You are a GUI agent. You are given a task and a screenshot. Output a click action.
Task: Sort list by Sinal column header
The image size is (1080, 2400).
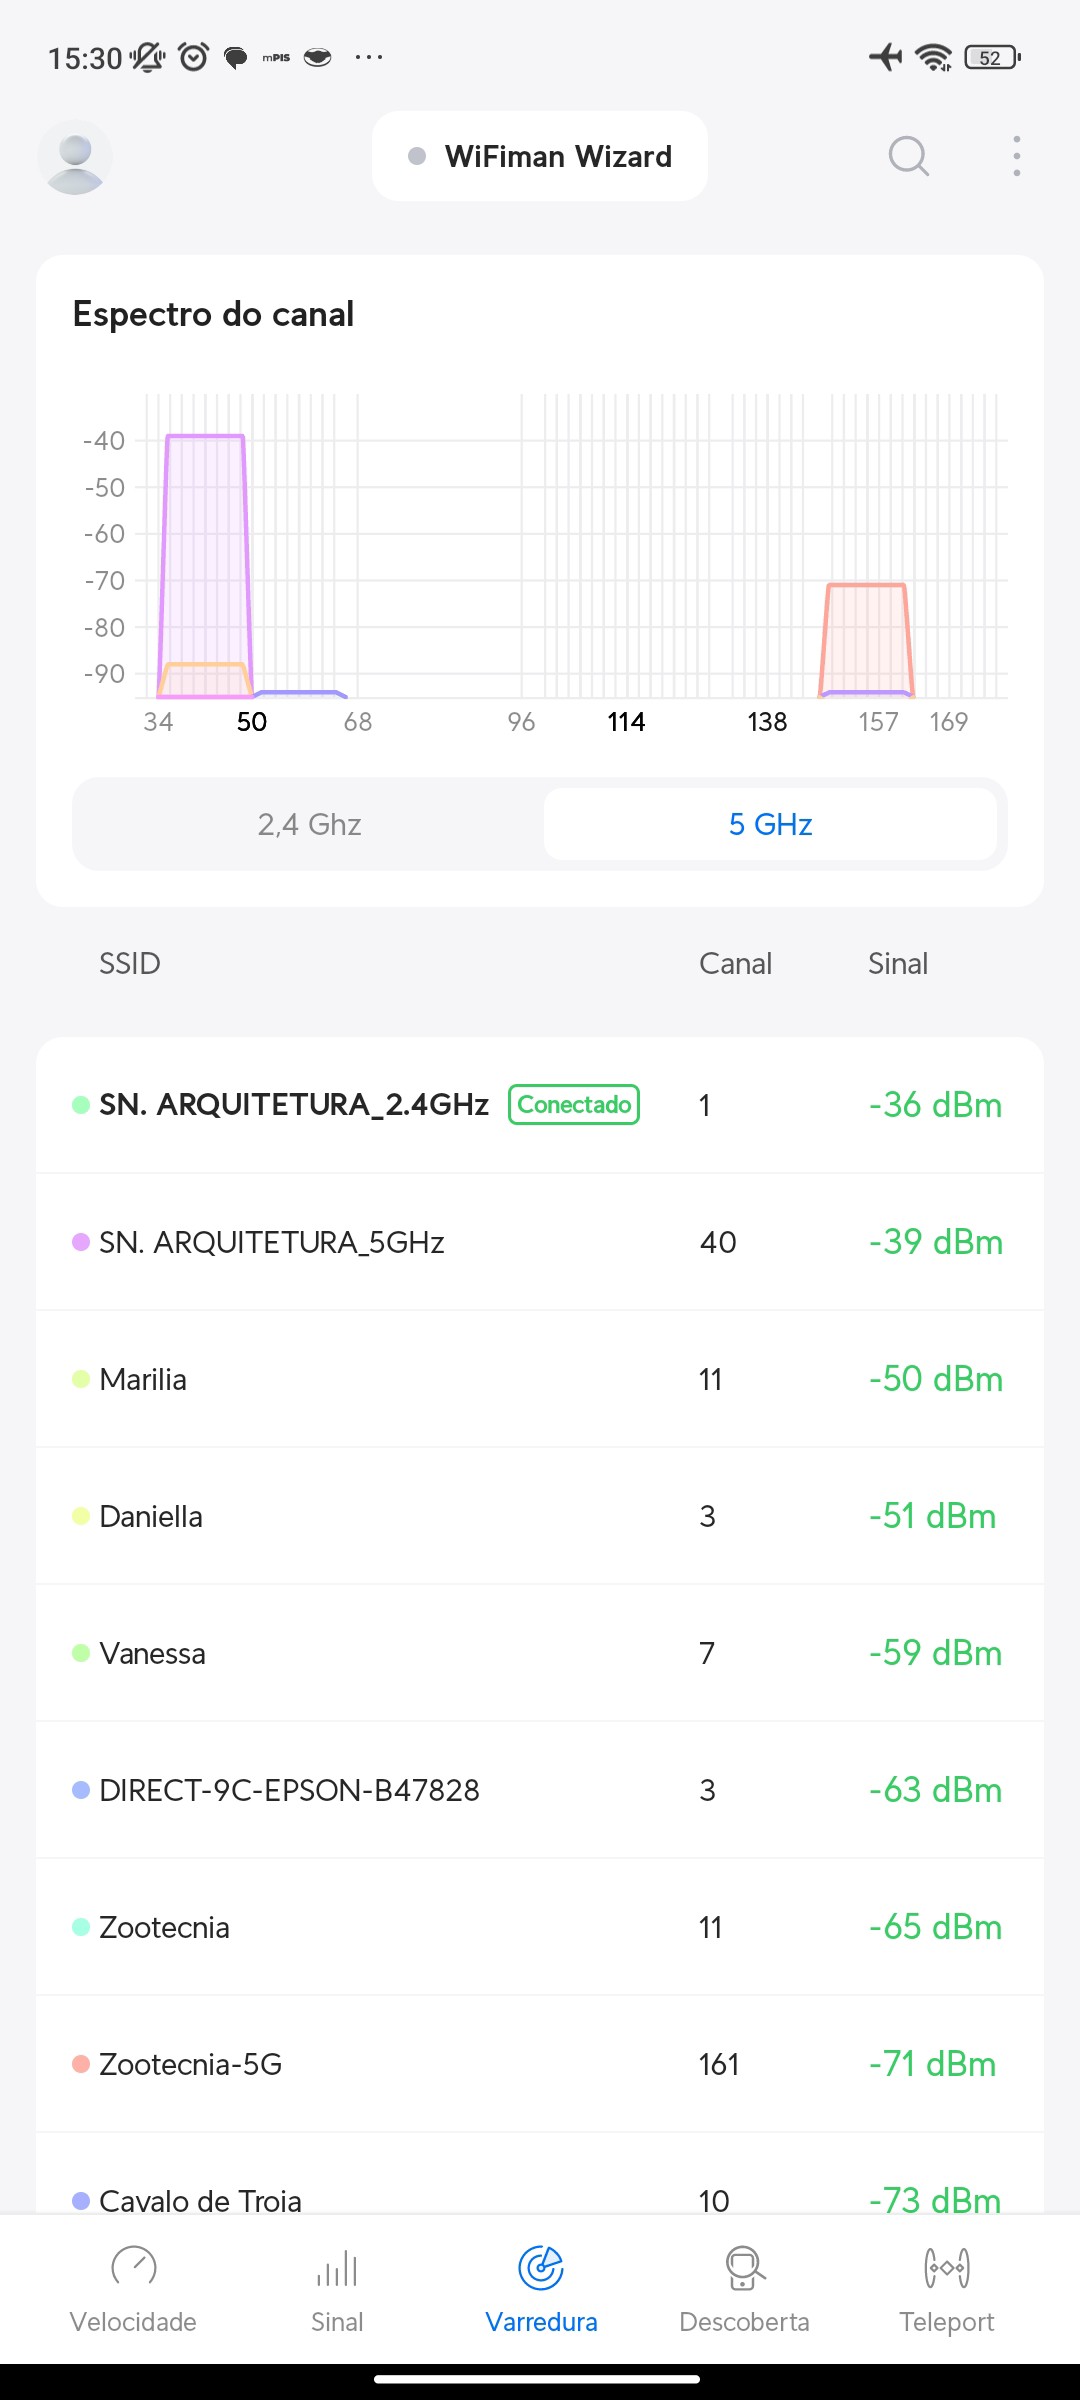coord(897,963)
